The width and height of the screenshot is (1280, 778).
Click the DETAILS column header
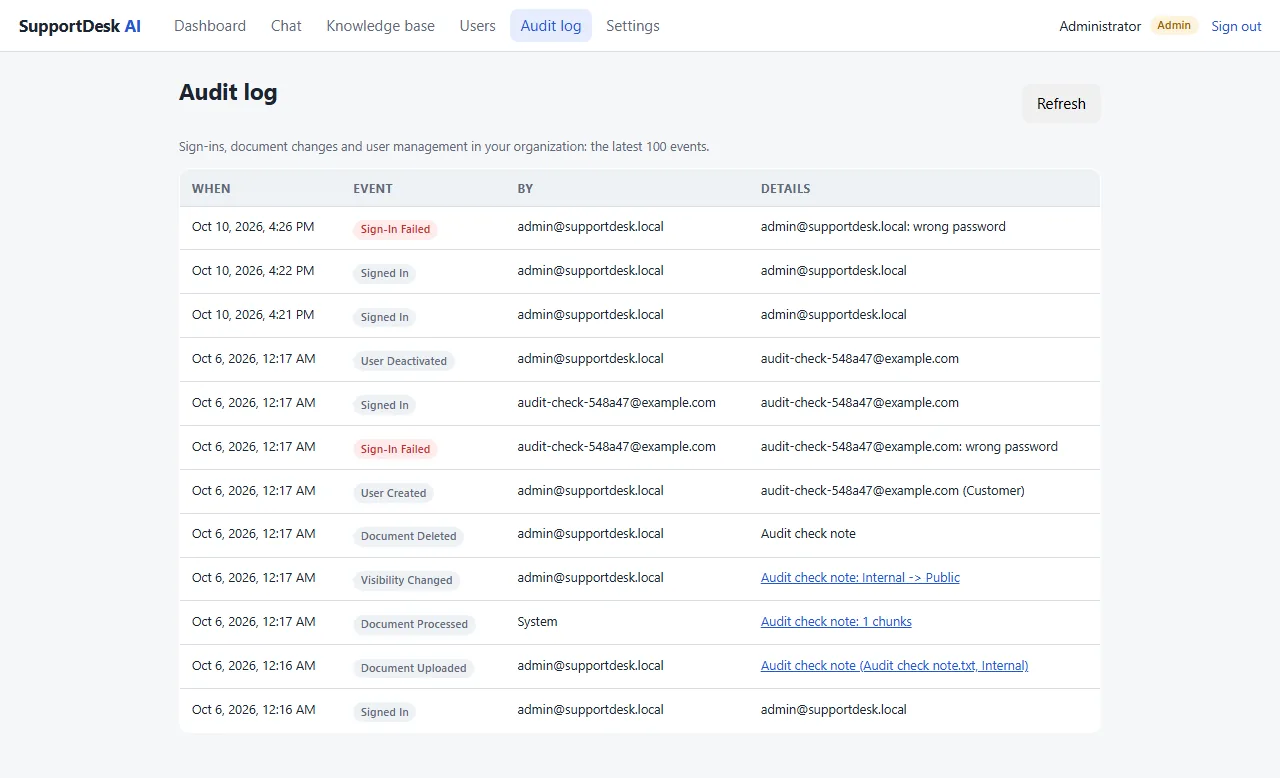[786, 189]
